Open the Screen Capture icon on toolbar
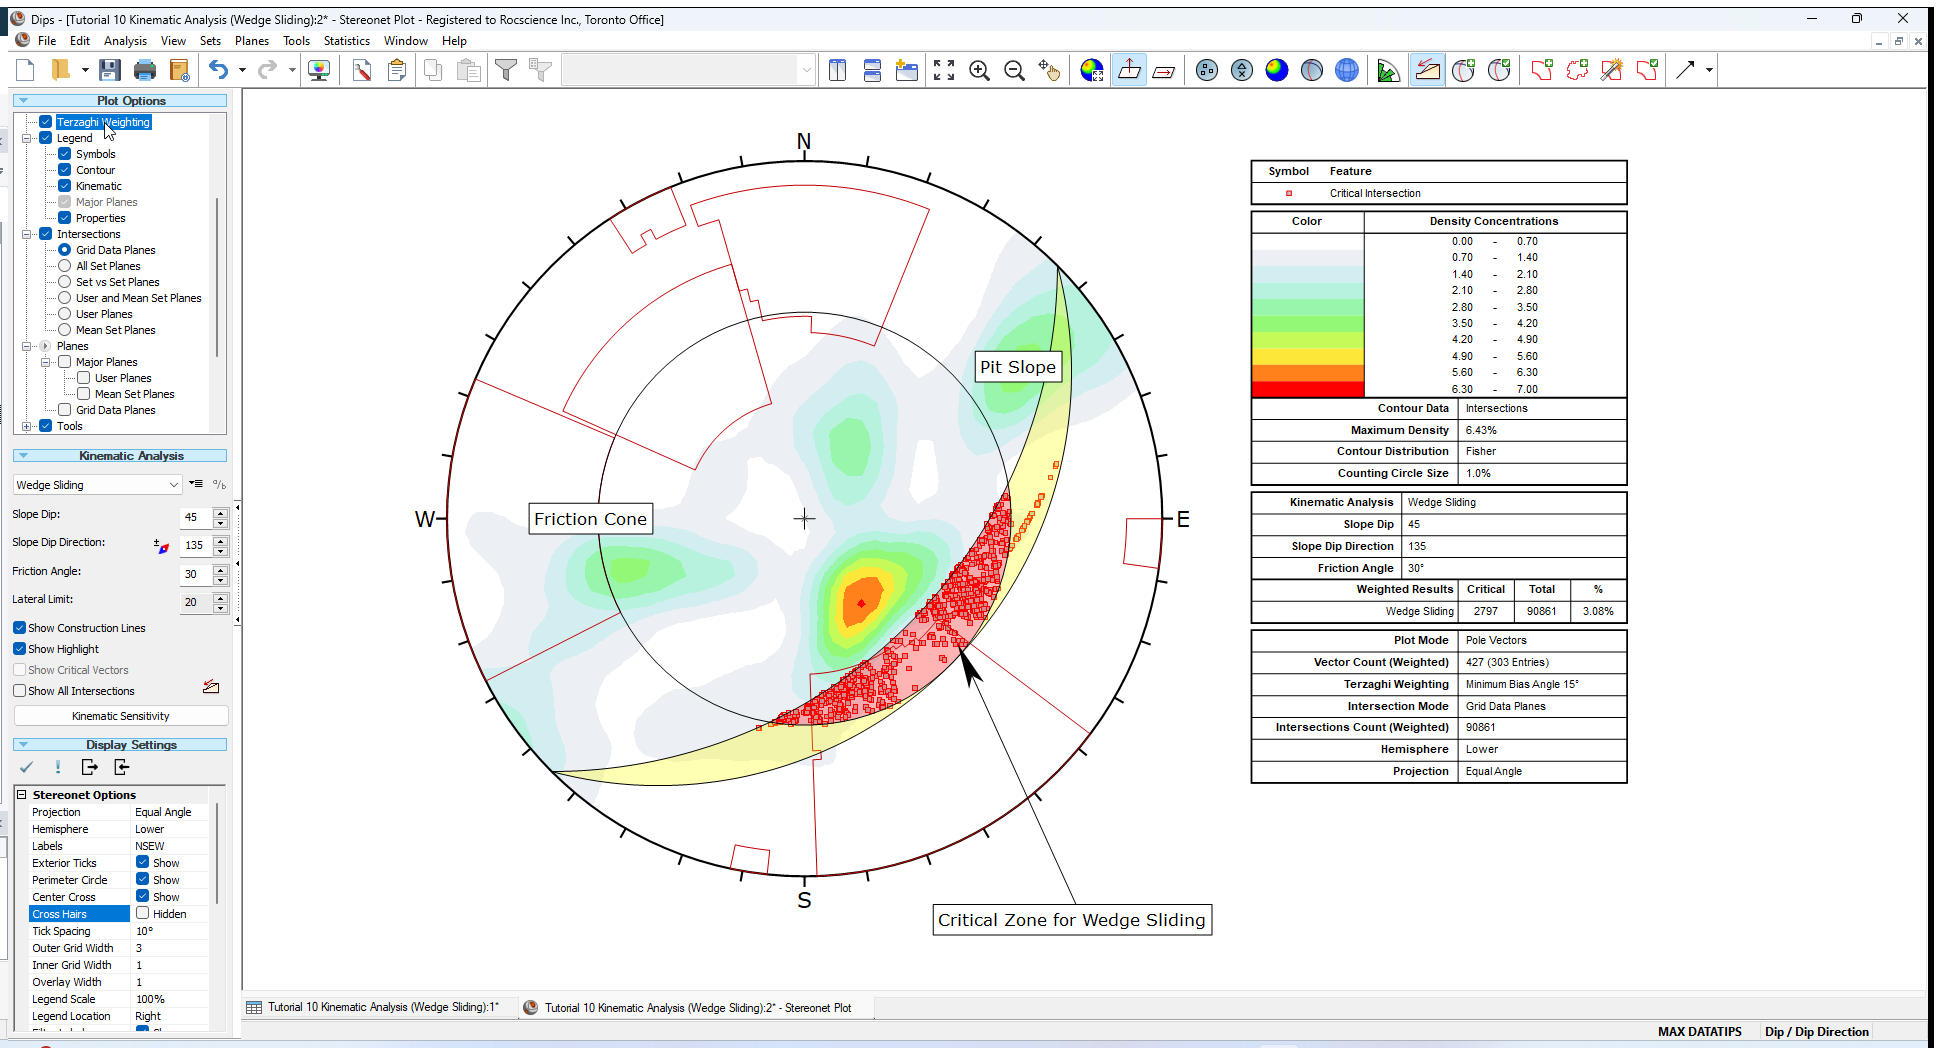 pos(320,70)
